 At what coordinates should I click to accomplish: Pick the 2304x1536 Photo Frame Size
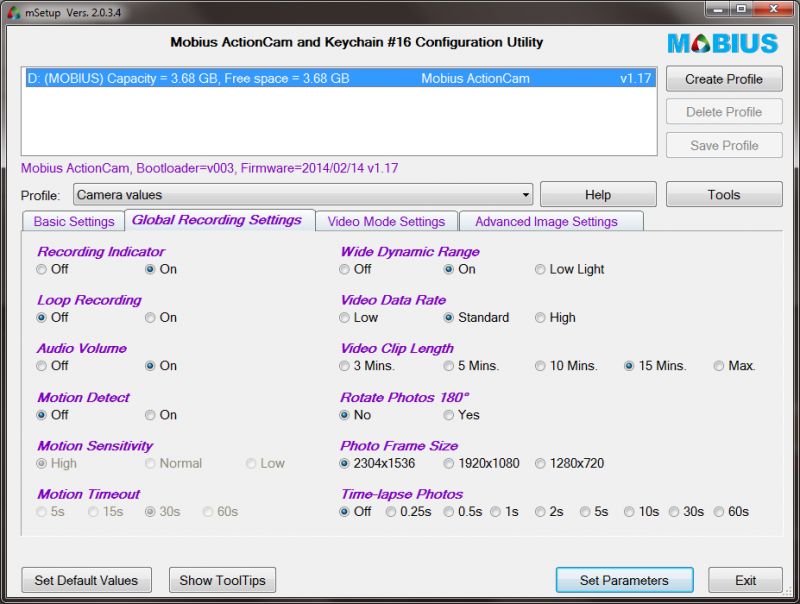tap(378, 463)
